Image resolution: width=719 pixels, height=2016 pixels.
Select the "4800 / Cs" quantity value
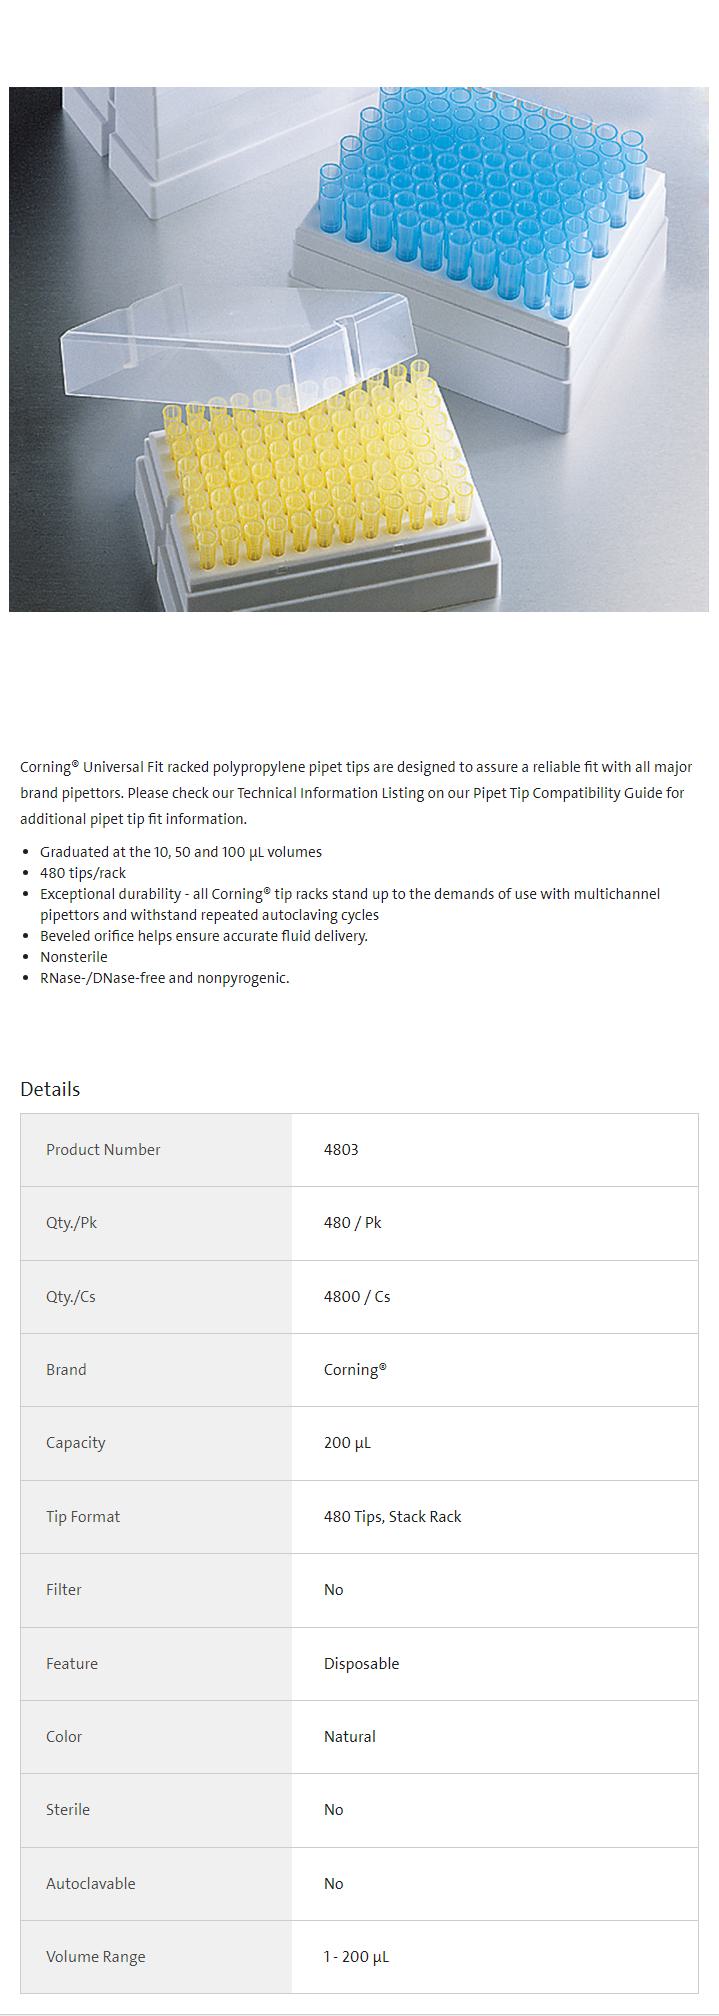pos(357,1297)
